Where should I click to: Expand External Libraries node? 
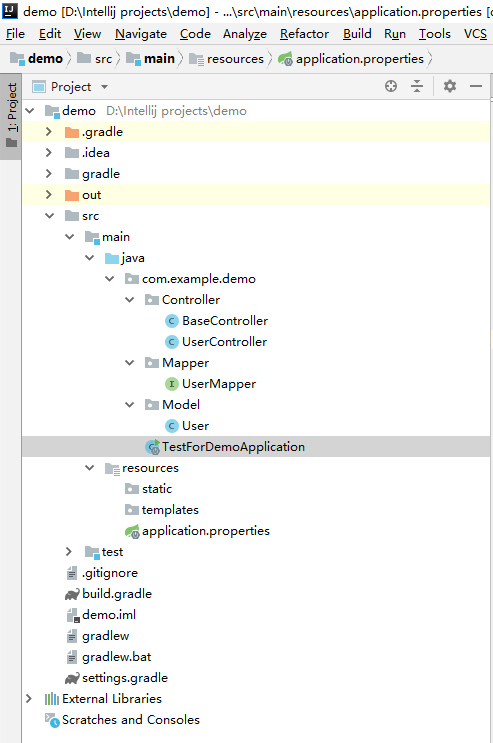tap(28, 698)
